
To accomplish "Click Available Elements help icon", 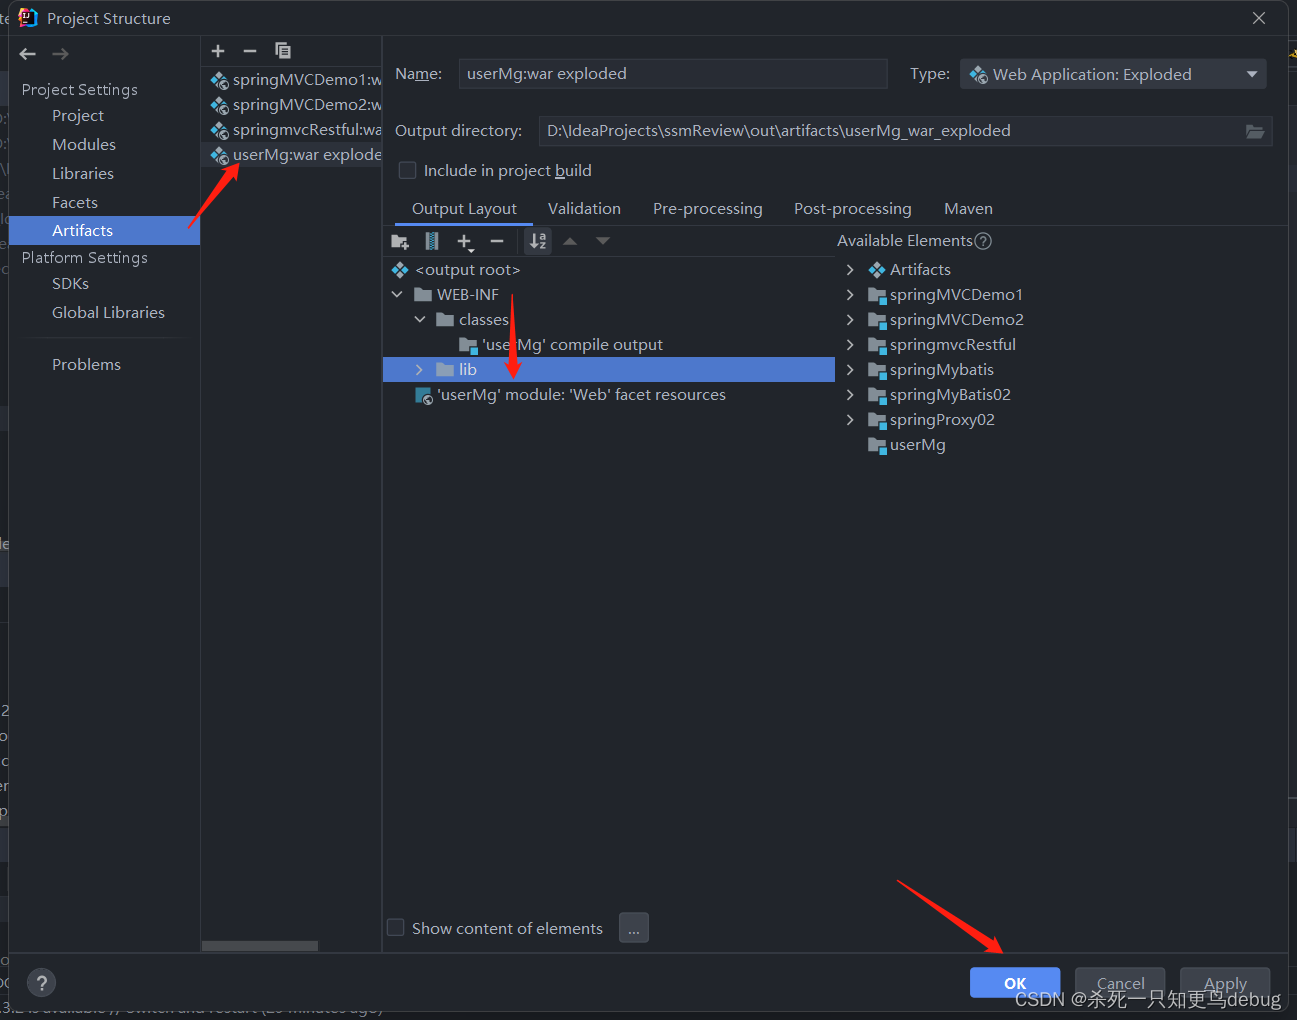I will pos(983,241).
